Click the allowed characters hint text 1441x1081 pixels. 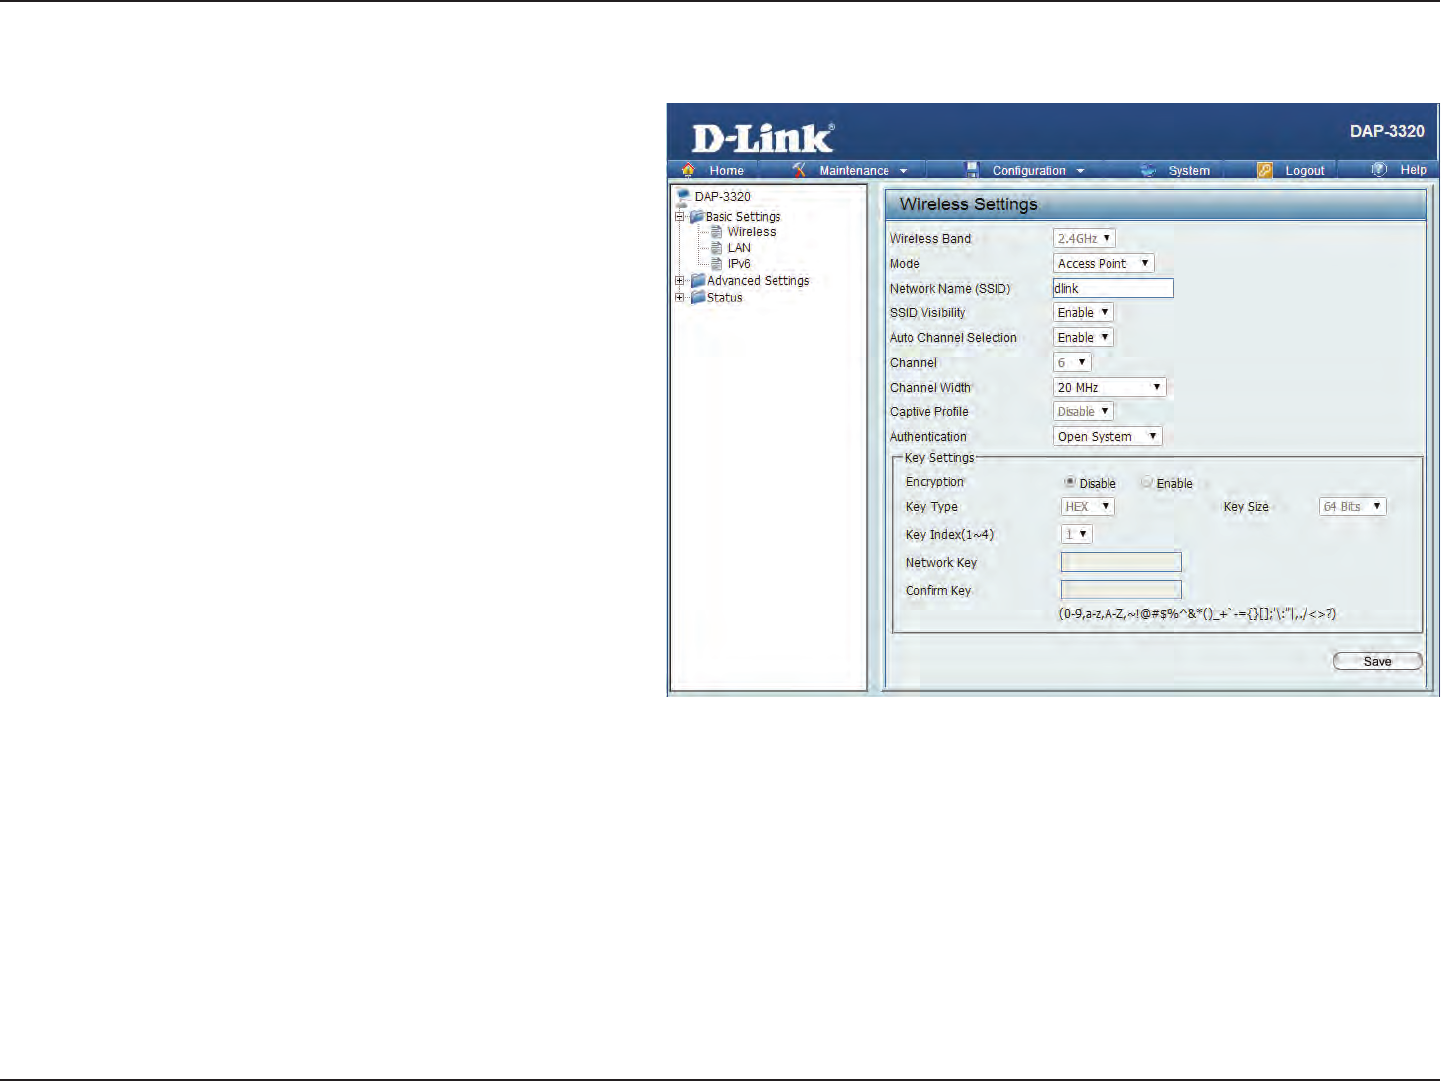pos(1197,614)
